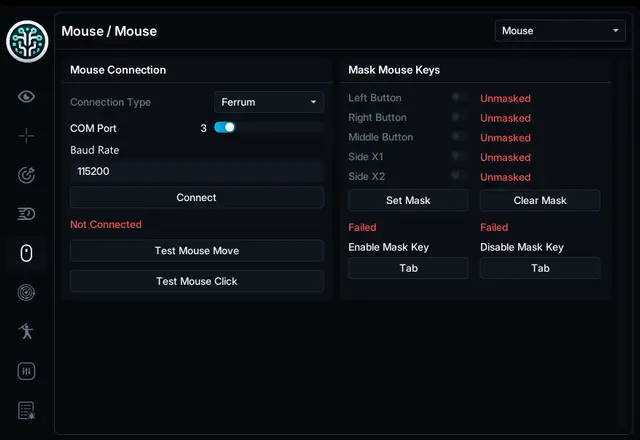Toggle Middle Button mask switch
640x440 pixels.
click(x=459, y=136)
